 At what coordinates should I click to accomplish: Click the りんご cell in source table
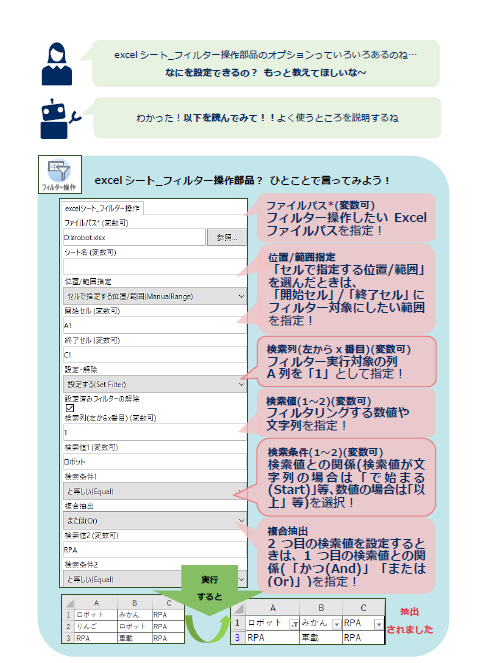(96, 626)
